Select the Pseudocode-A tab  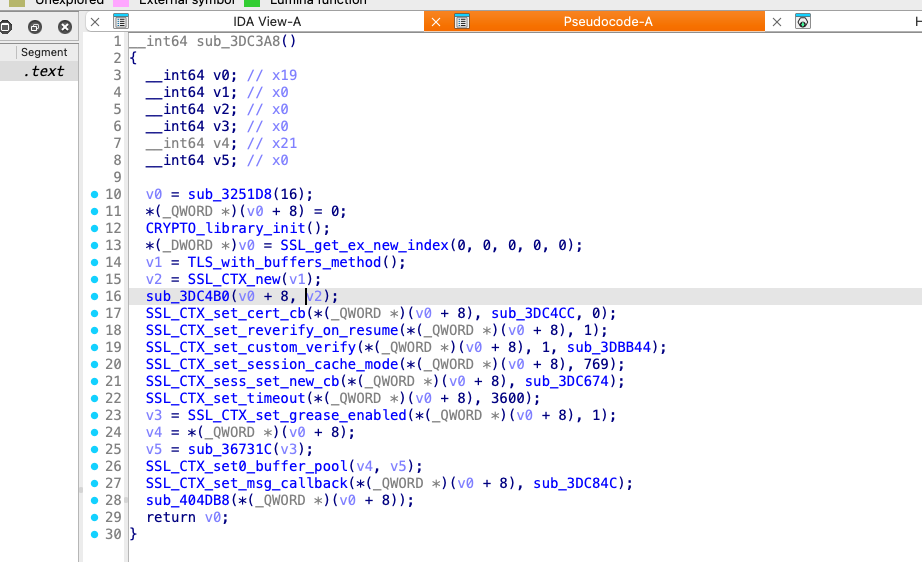607,22
